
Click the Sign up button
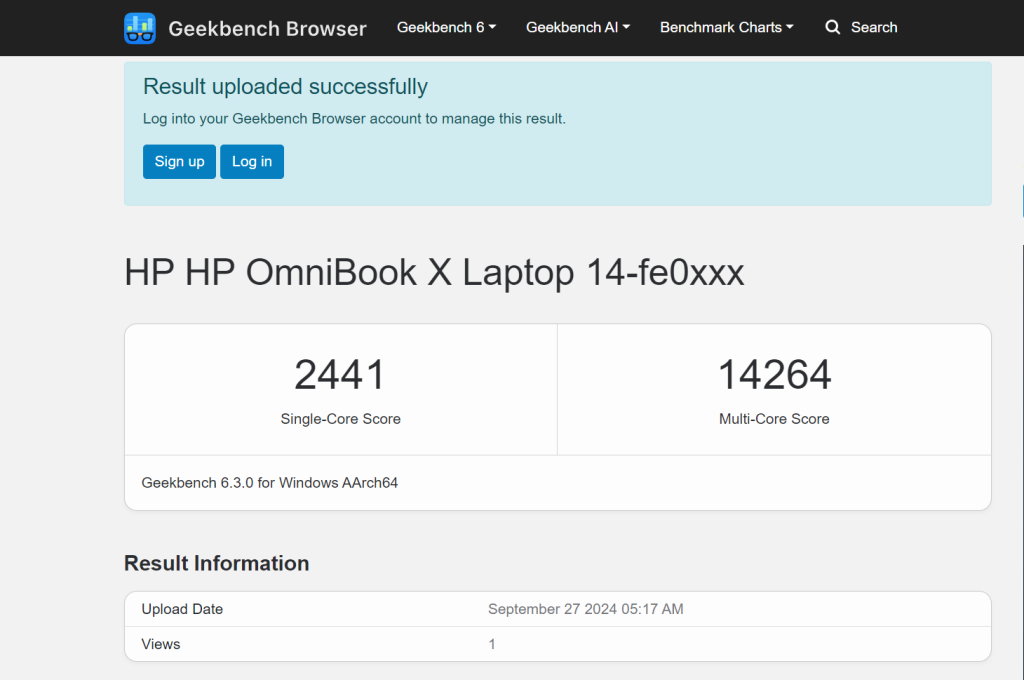click(179, 161)
